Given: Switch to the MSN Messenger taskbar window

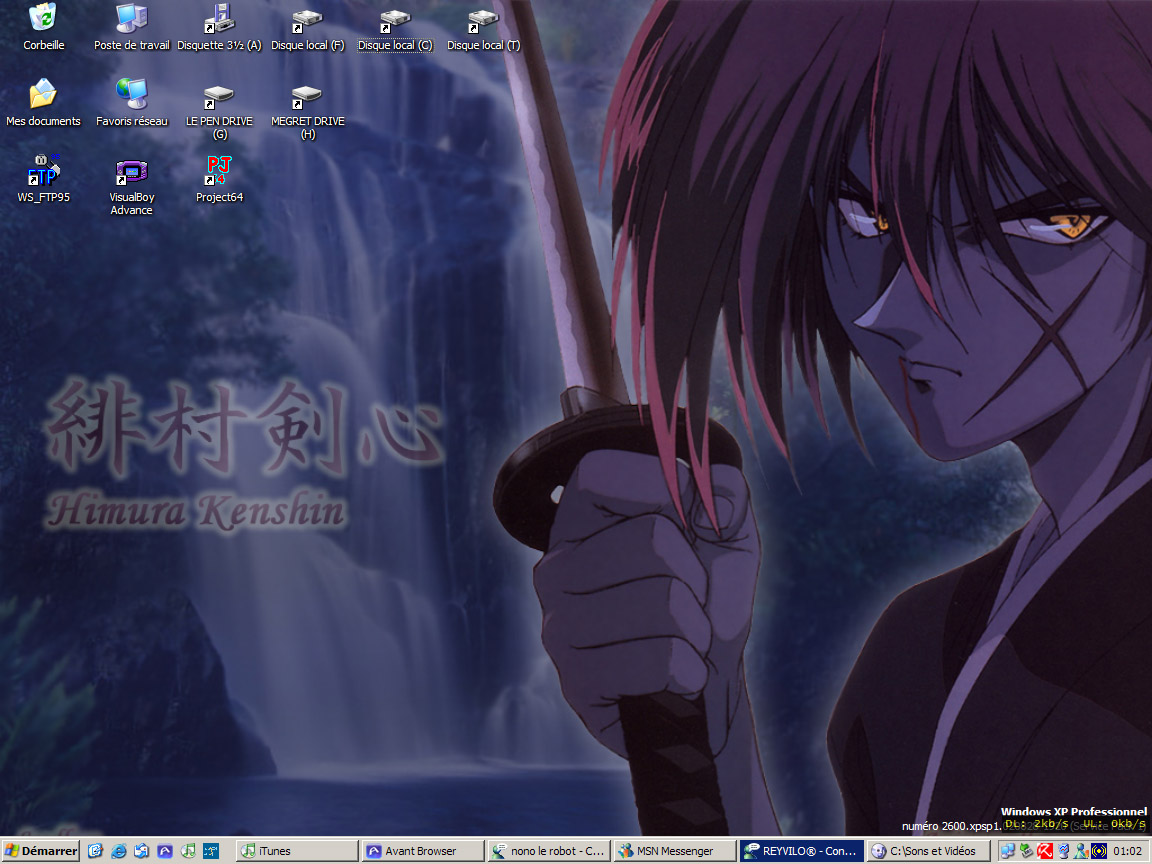Looking at the screenshot, I should [675, 851].
